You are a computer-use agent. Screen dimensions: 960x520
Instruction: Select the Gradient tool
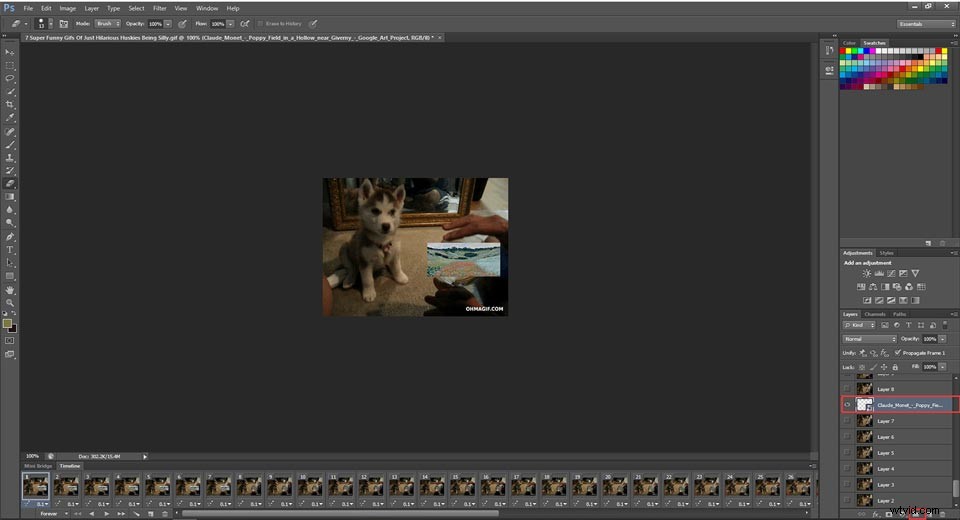click(10, 197)
